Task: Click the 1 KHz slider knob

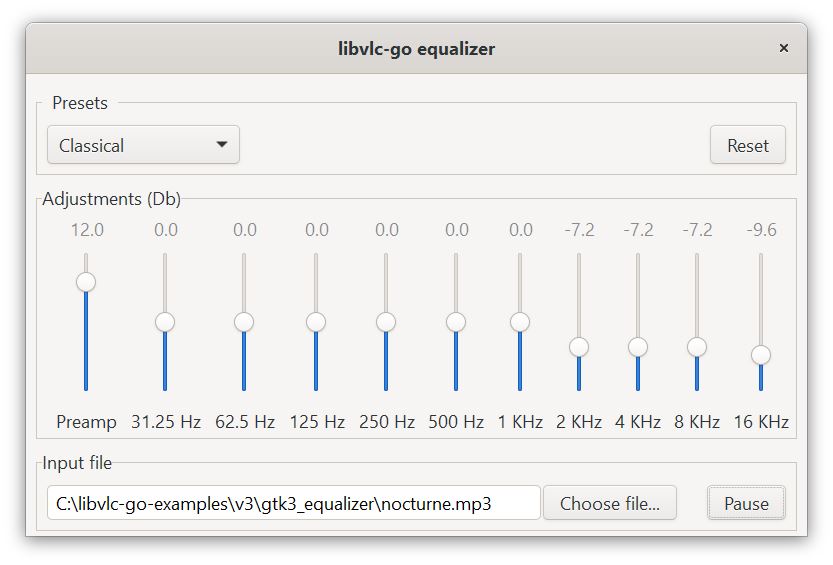Action: (520, 322)
